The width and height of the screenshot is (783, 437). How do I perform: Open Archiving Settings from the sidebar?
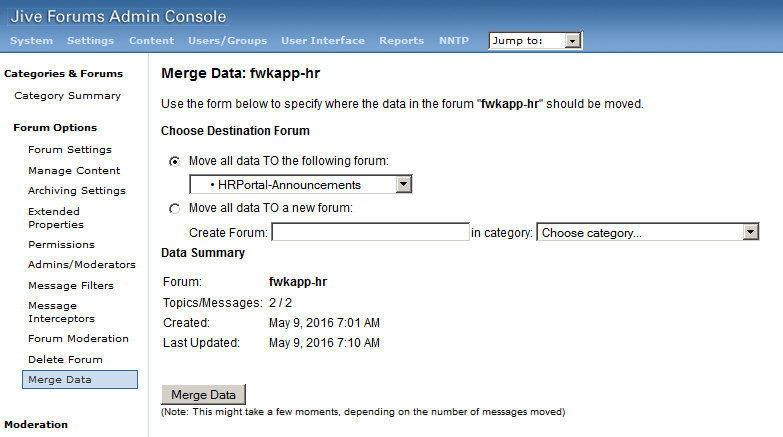(77, 190)
